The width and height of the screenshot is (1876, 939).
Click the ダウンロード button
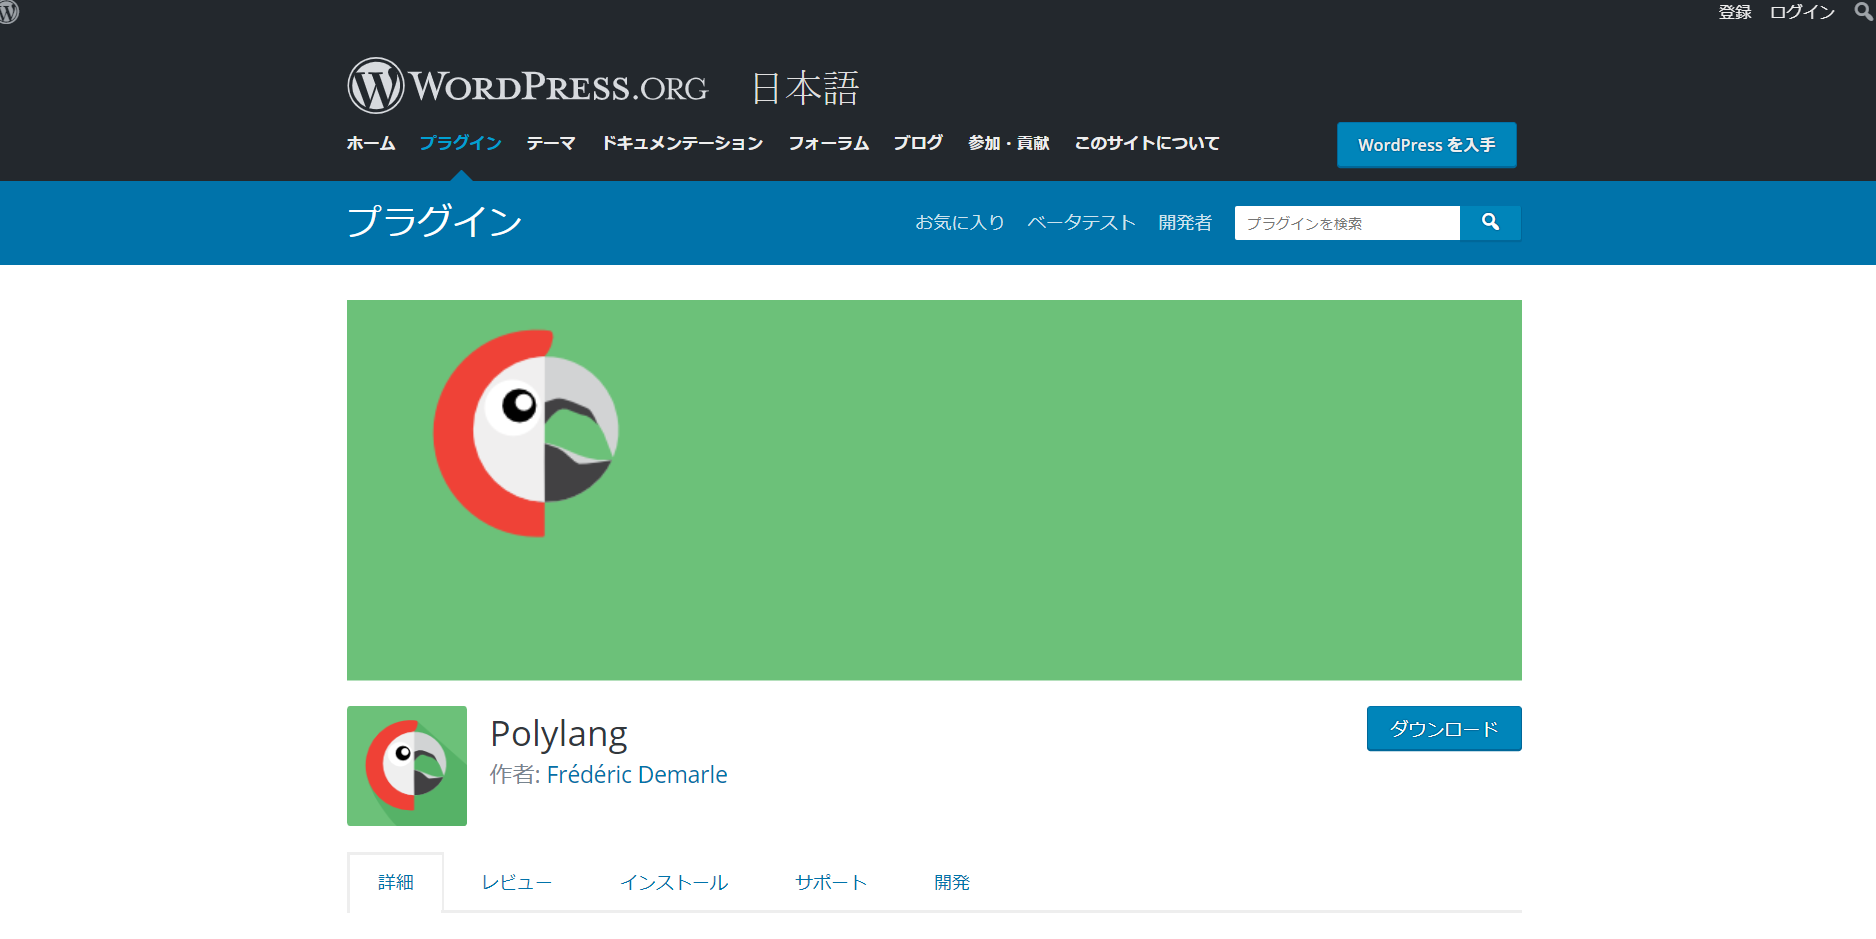click(x=1443, y=729)
